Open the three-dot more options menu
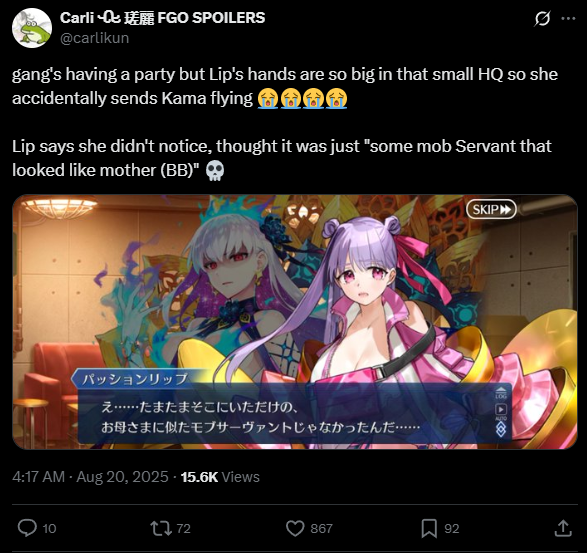 tap(568, 18)
